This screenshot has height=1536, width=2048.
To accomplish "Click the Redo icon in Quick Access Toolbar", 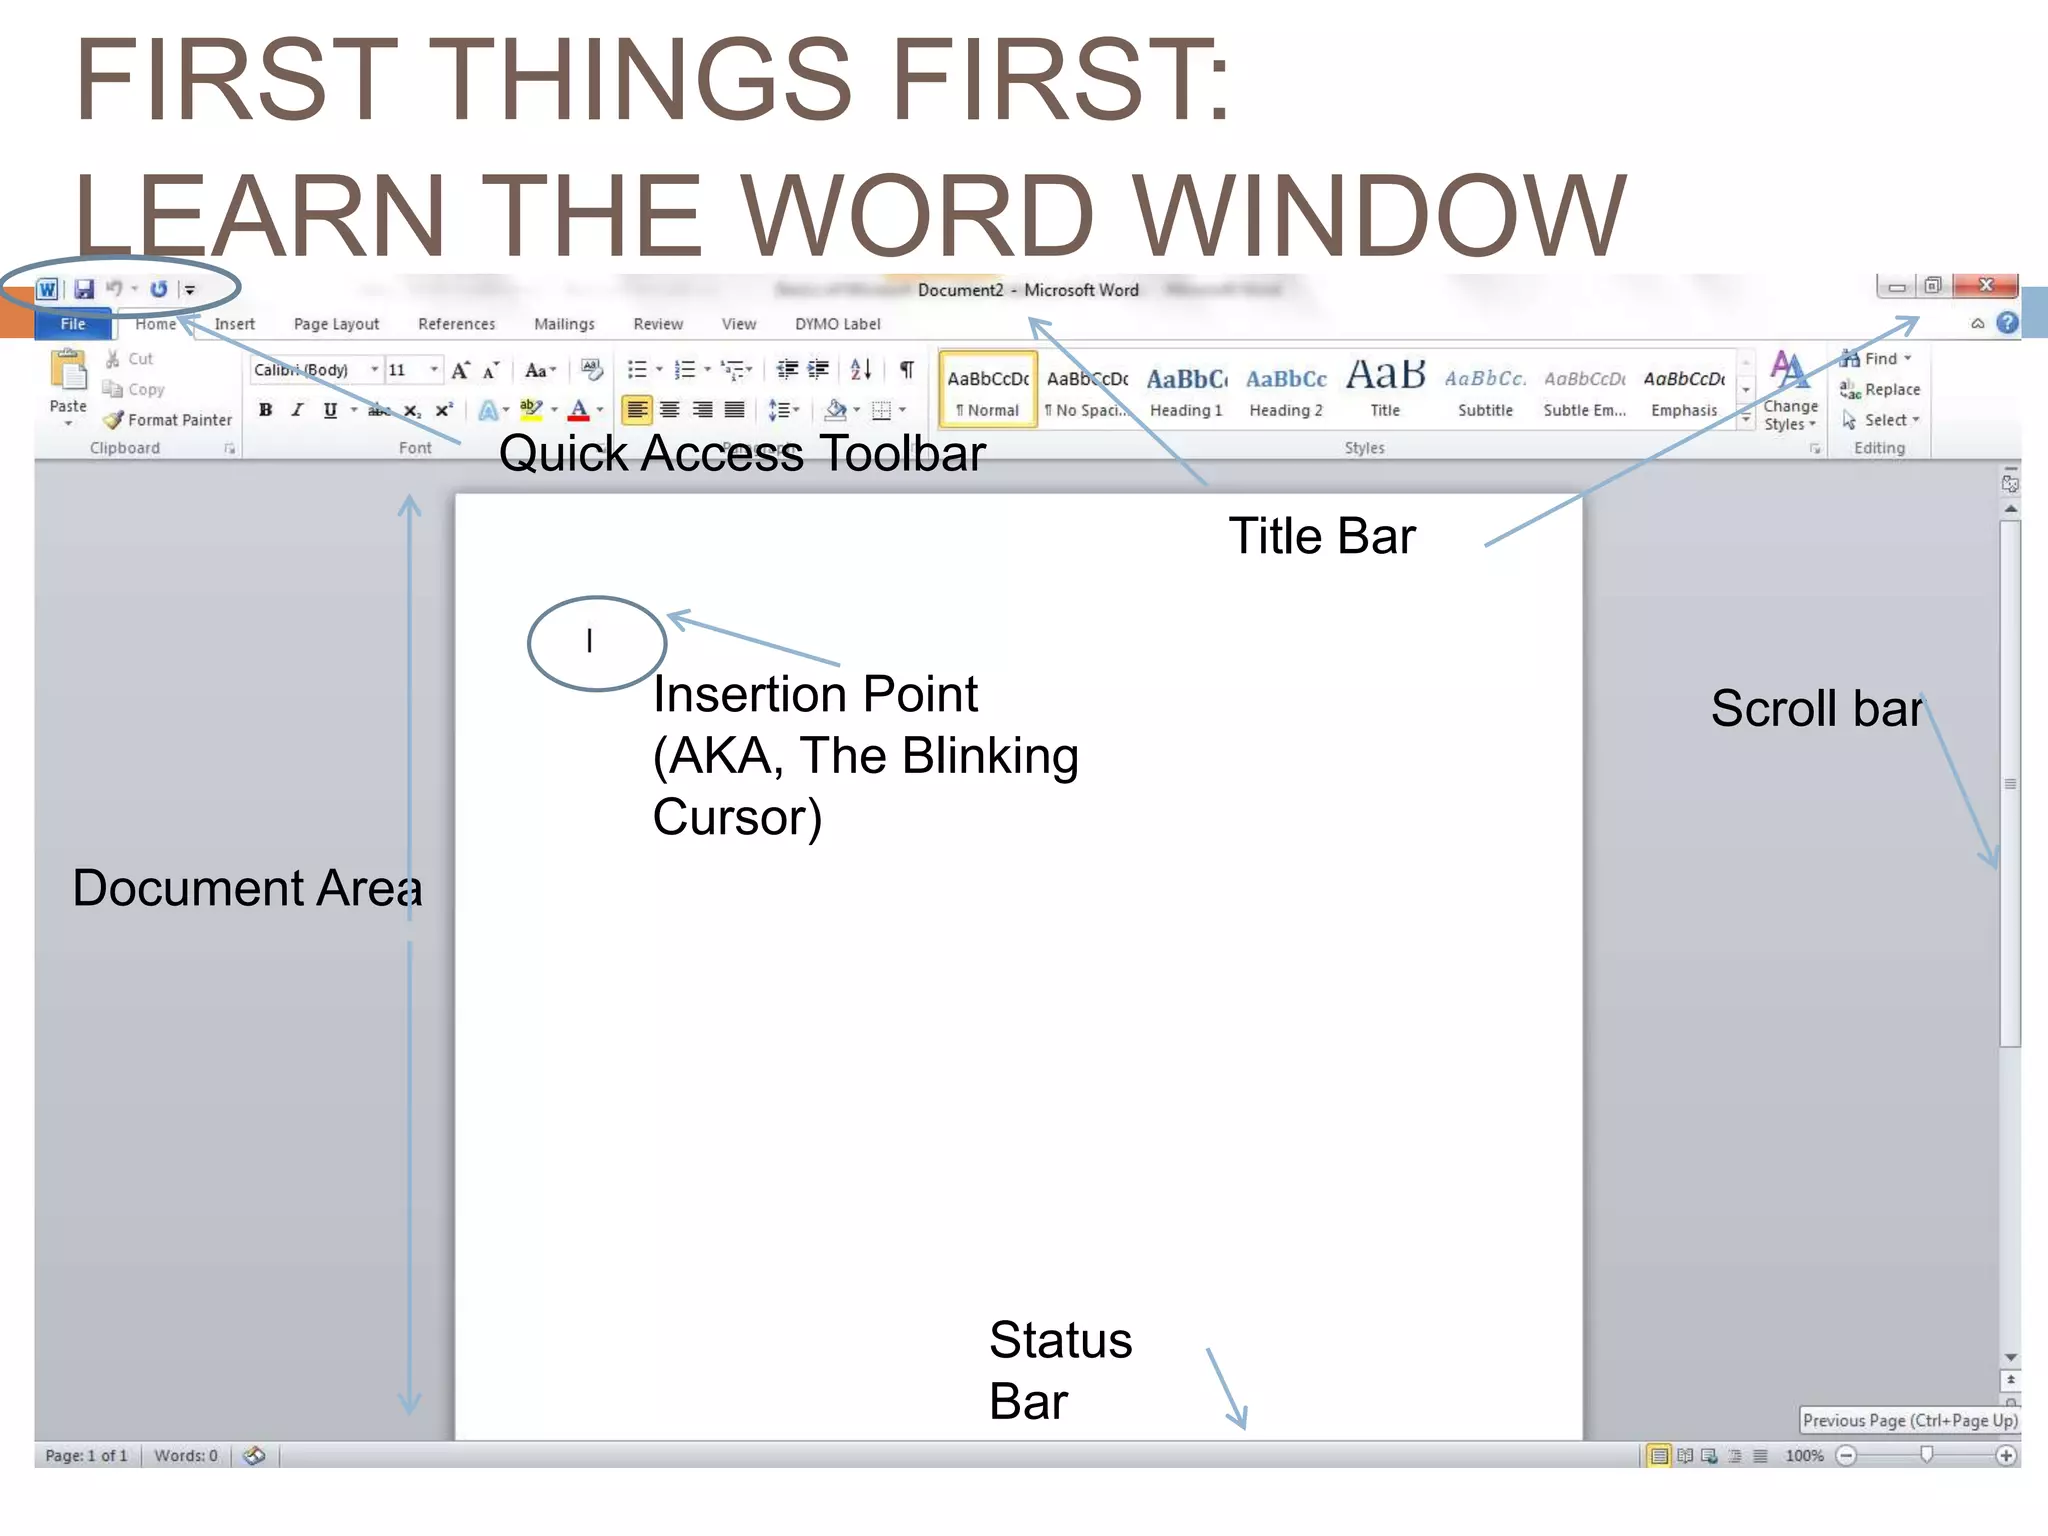I will tap(158, 289).
